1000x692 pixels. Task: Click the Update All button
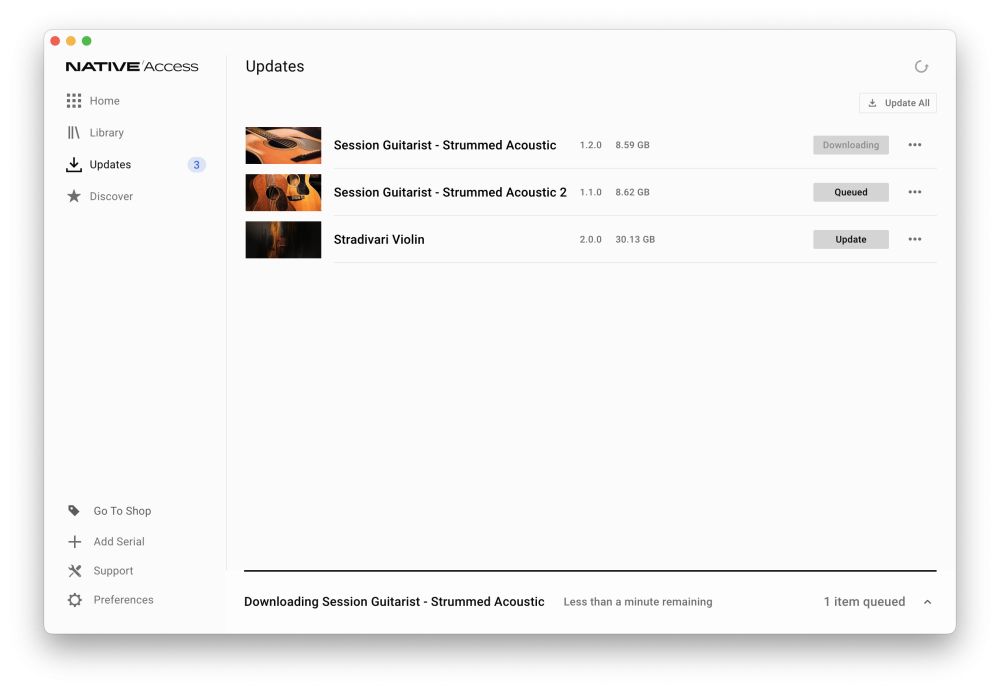[898, 103]
